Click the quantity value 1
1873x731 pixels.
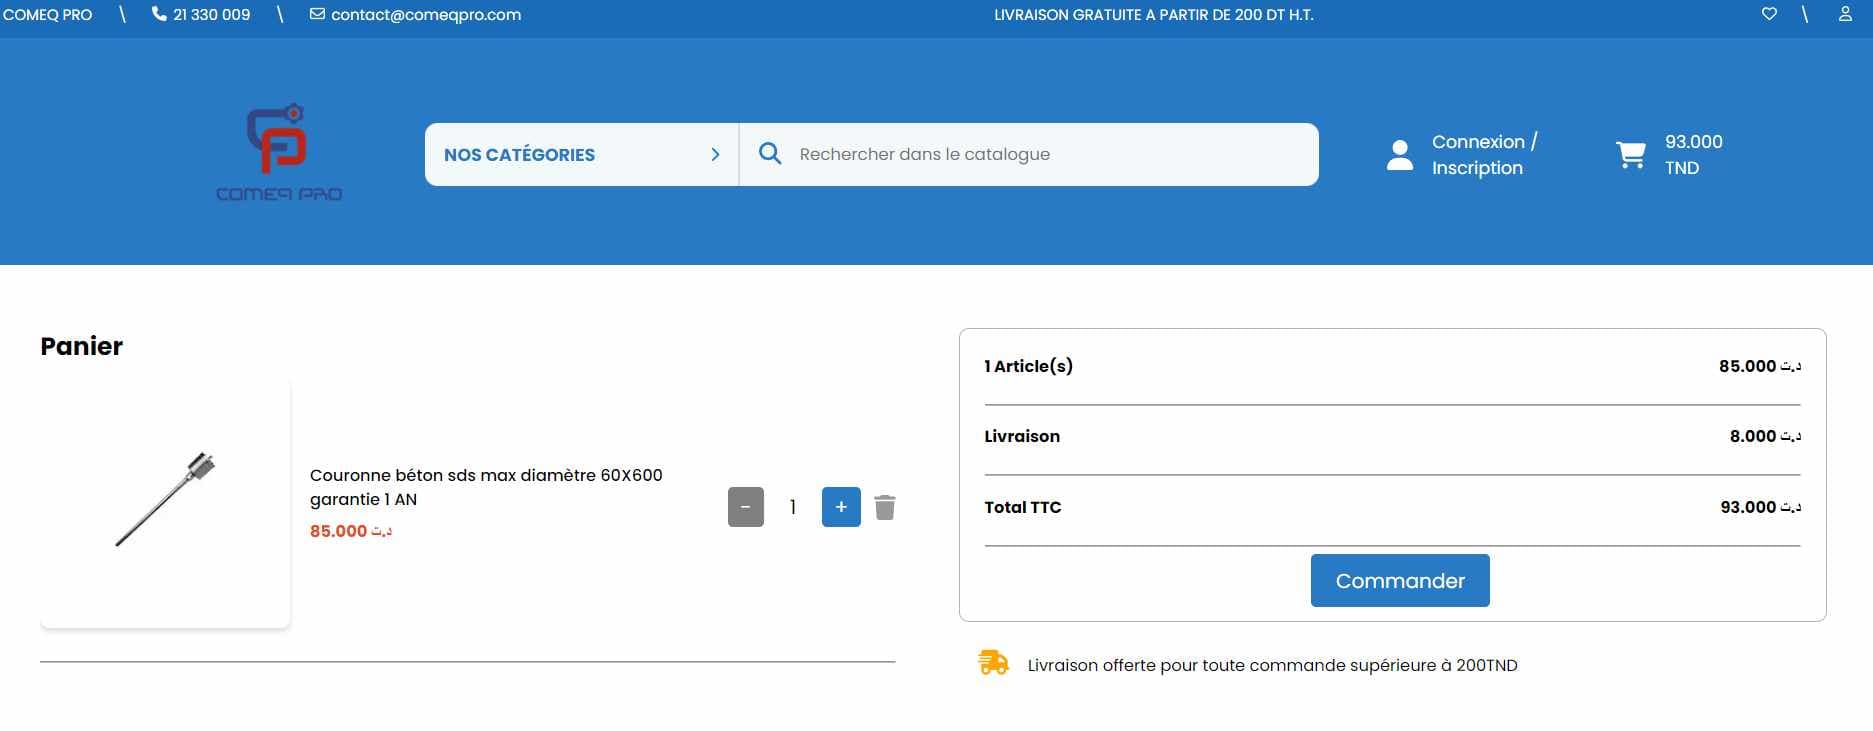[x=793, y=507]
